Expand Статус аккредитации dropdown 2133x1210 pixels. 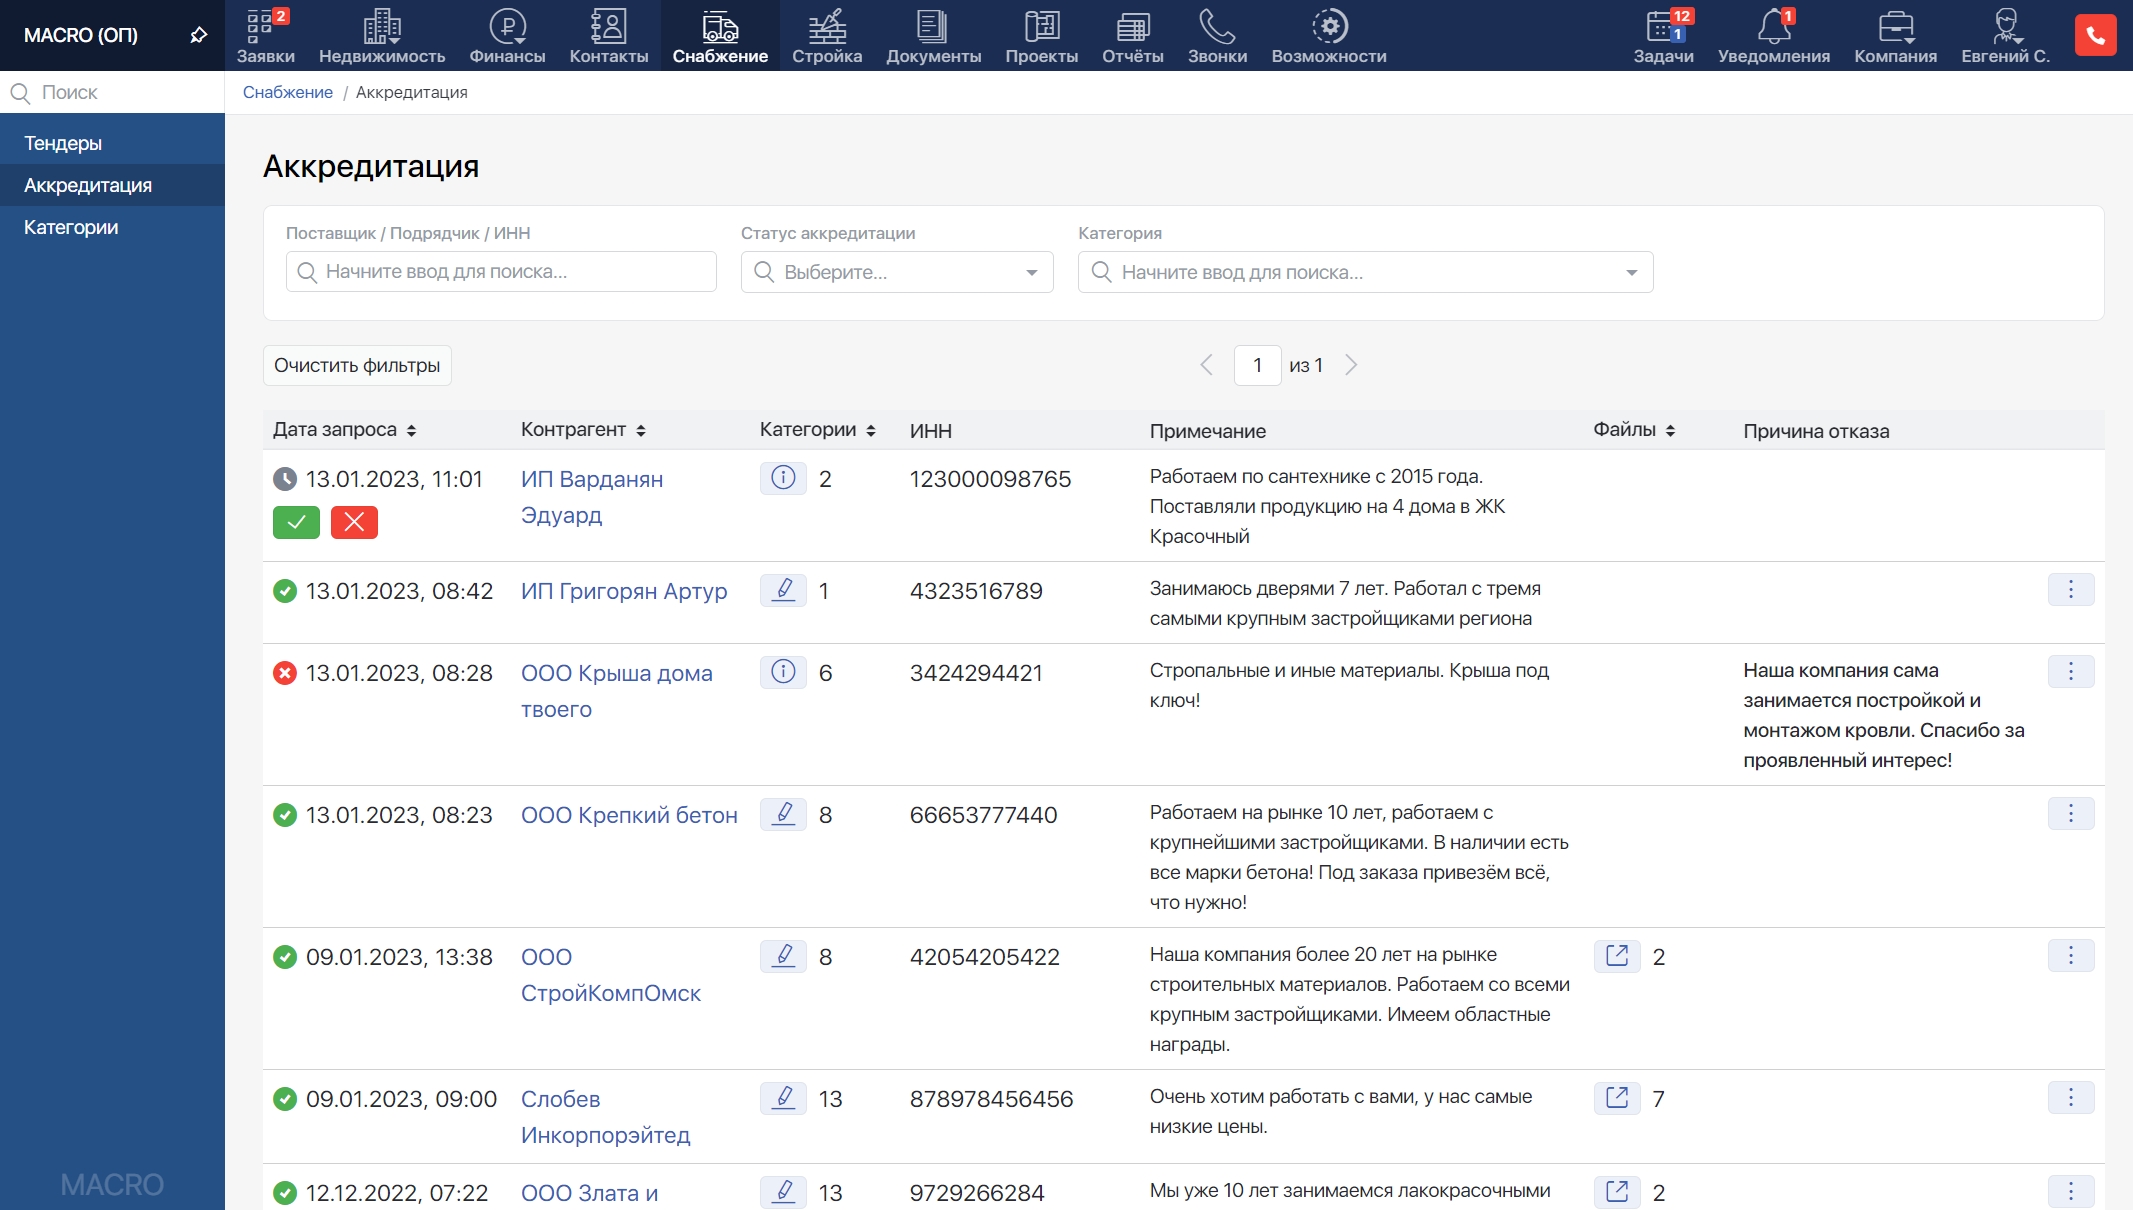tap(1031, 272)
